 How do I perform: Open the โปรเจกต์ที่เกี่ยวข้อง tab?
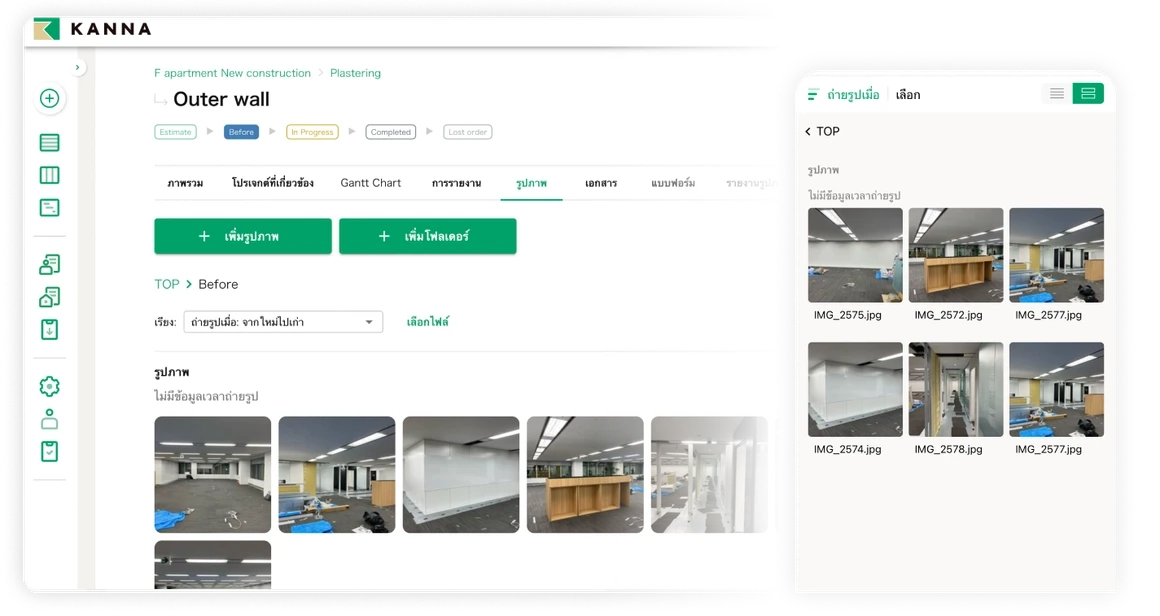pyautogui.click(x=272, y=183)
